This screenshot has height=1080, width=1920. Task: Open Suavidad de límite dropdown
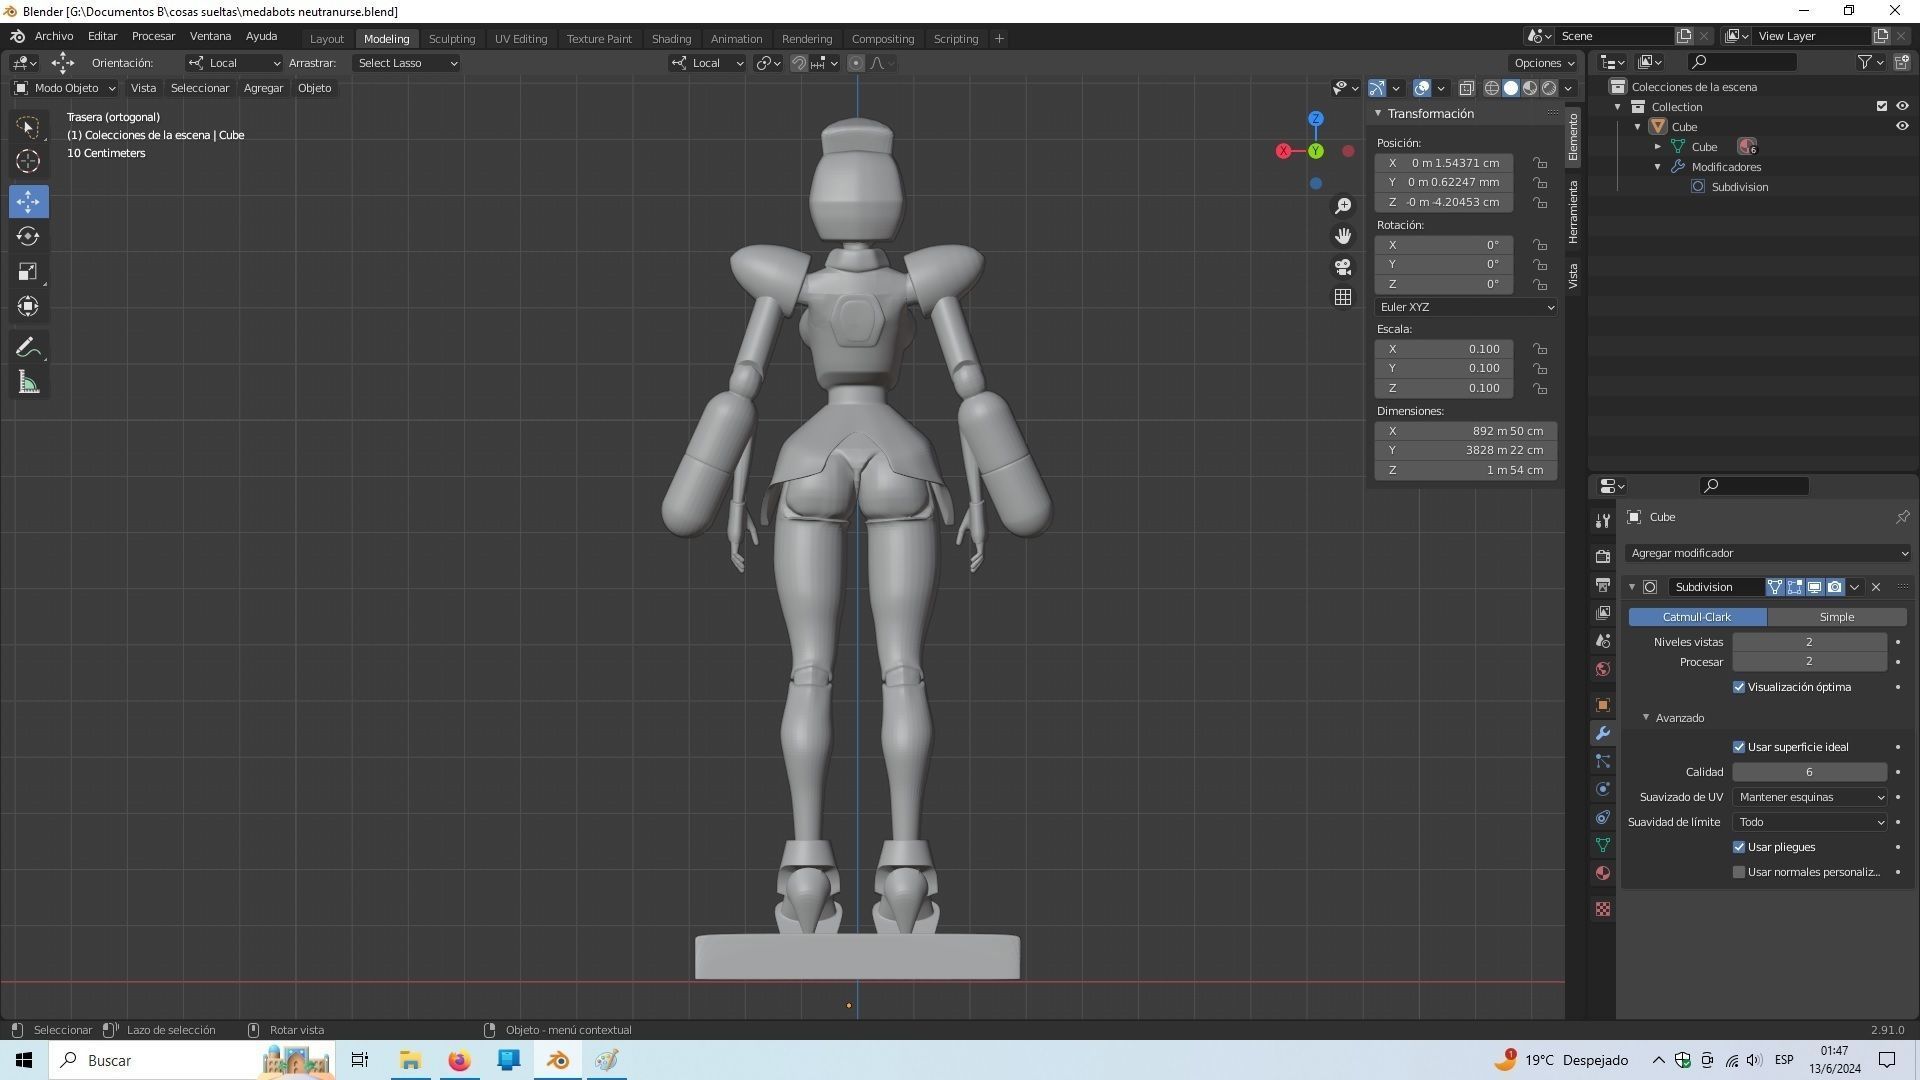click(1810, 822)
